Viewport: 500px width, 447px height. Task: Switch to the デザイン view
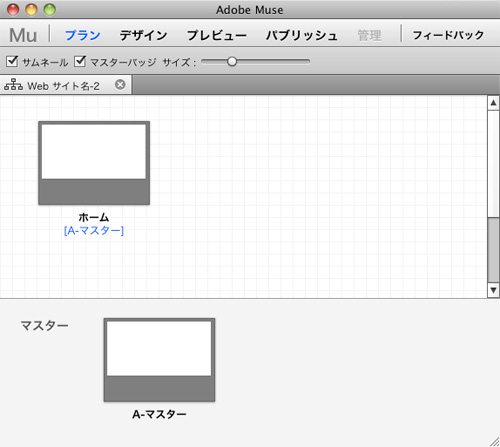(143, 35)
